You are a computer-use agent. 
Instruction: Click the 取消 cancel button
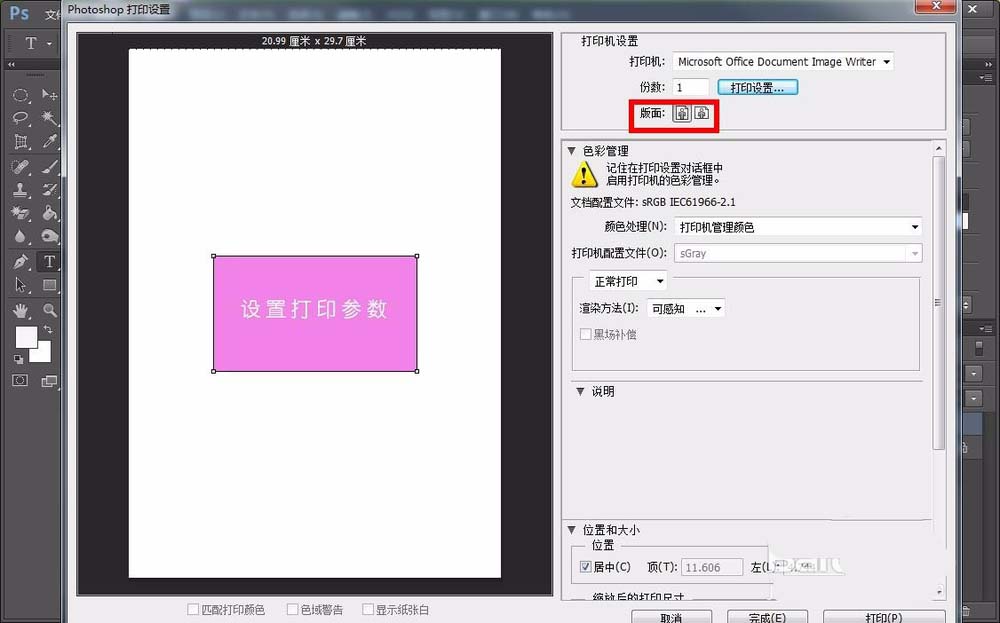(x=672, y=617)
